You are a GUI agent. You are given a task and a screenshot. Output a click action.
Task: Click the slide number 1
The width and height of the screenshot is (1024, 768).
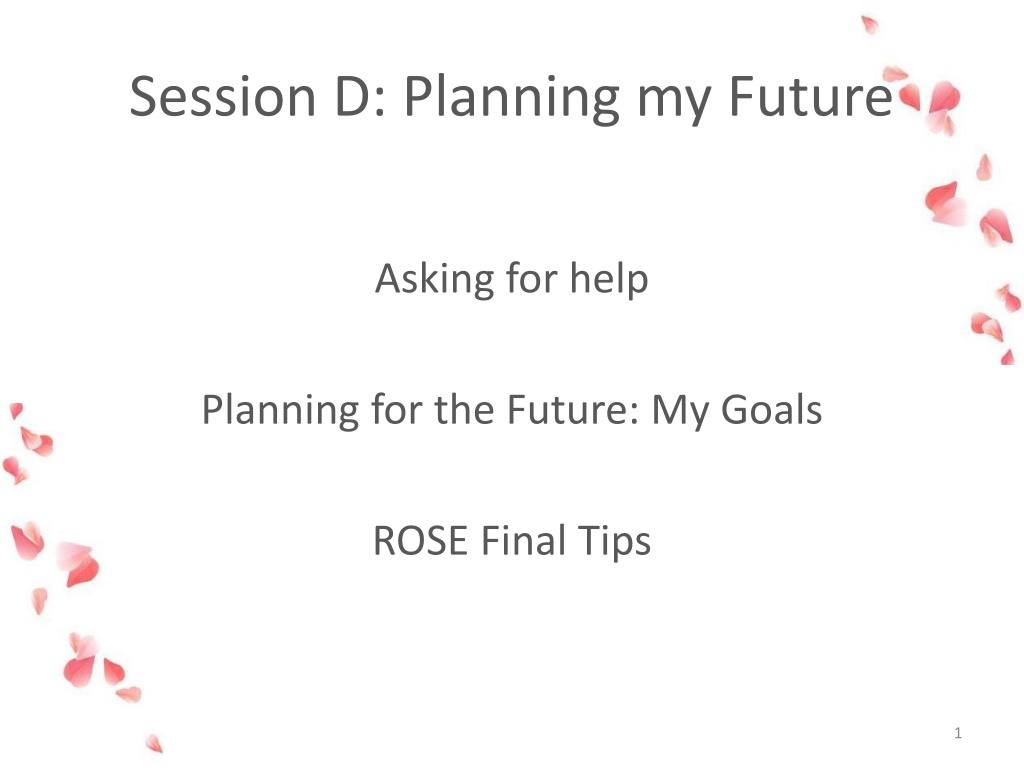pos(957,733)
